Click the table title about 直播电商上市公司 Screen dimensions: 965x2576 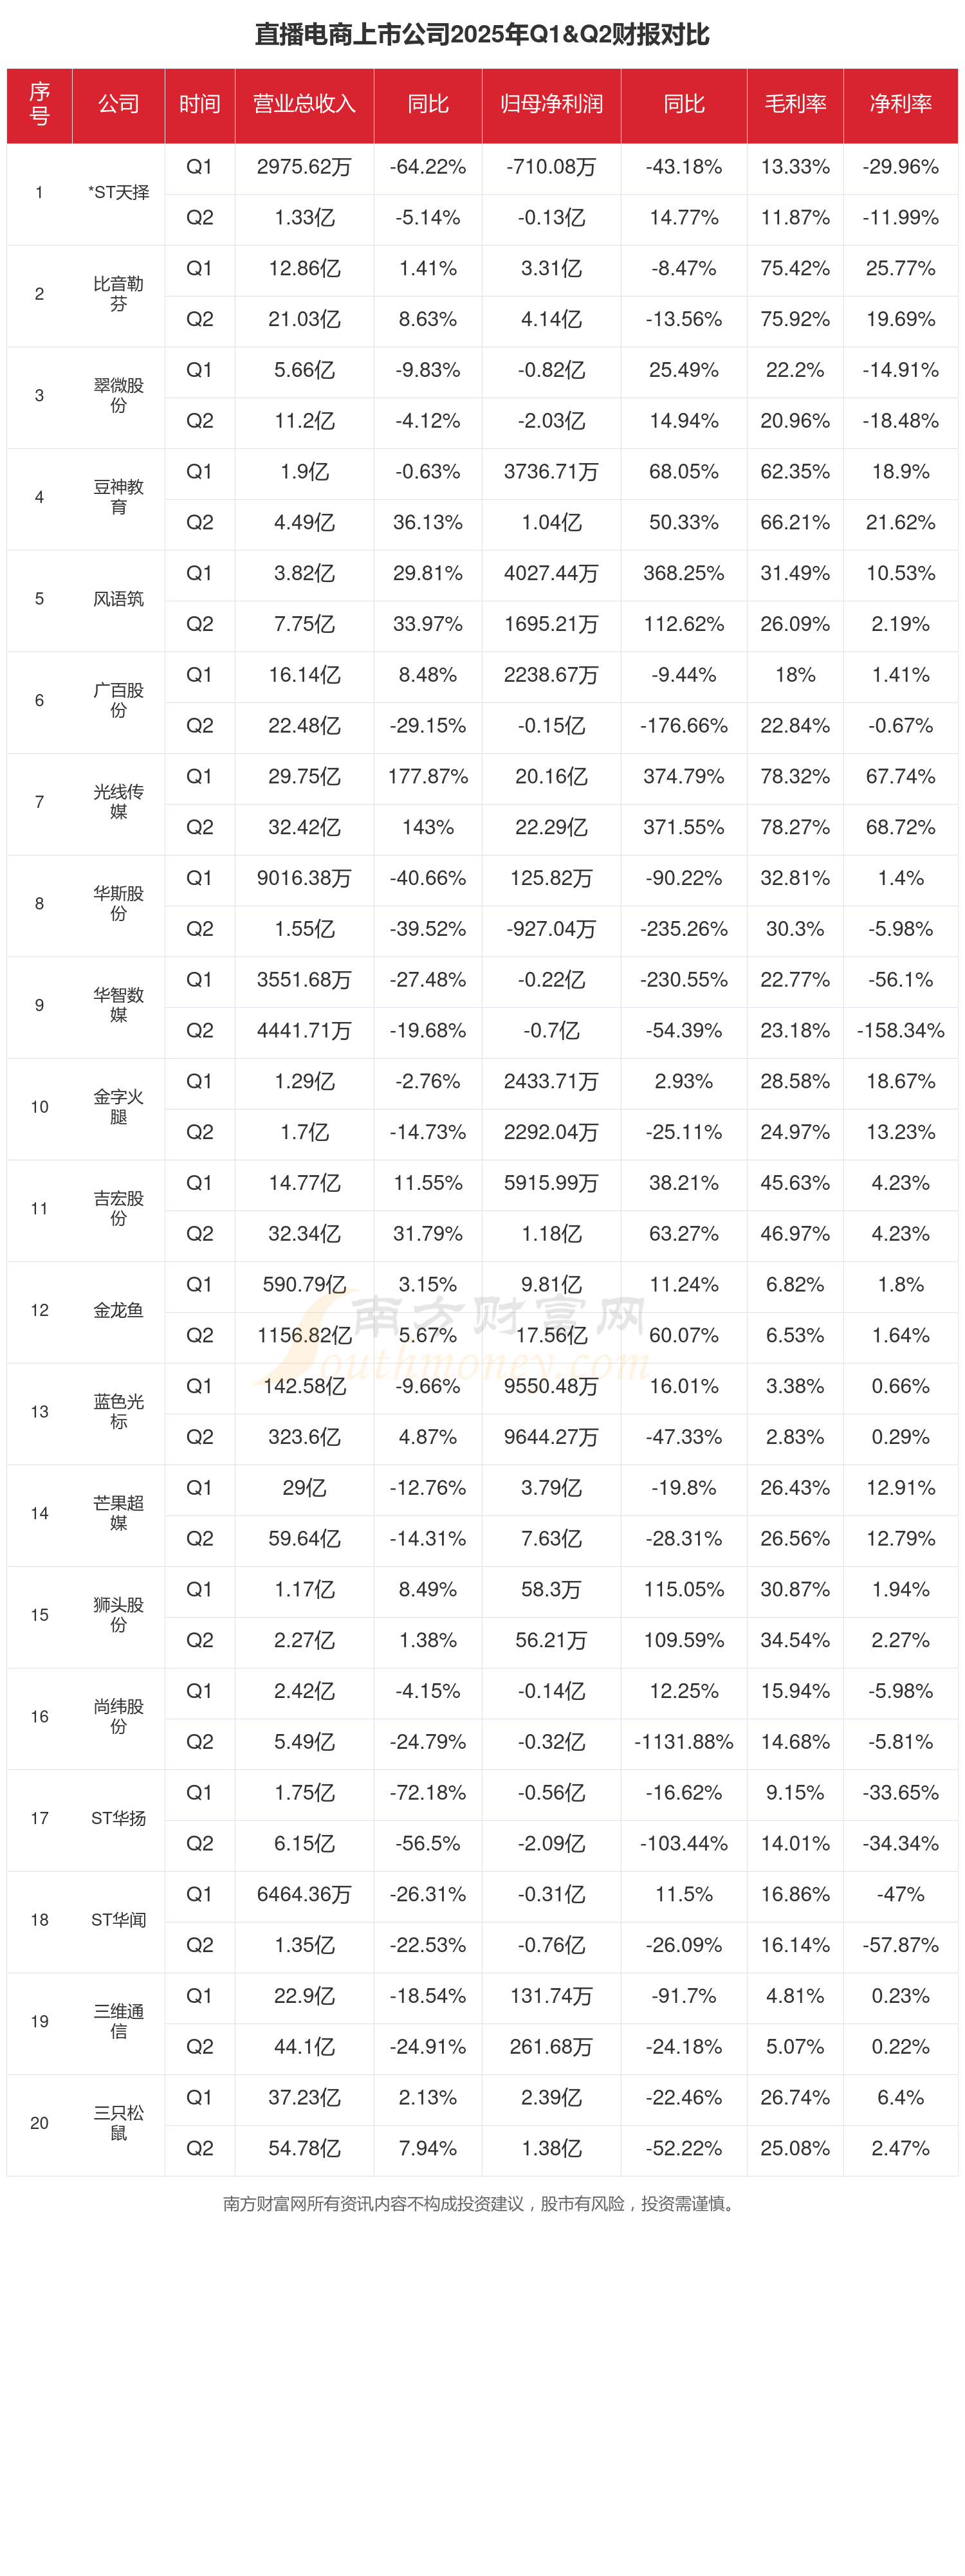click(482, 35)
